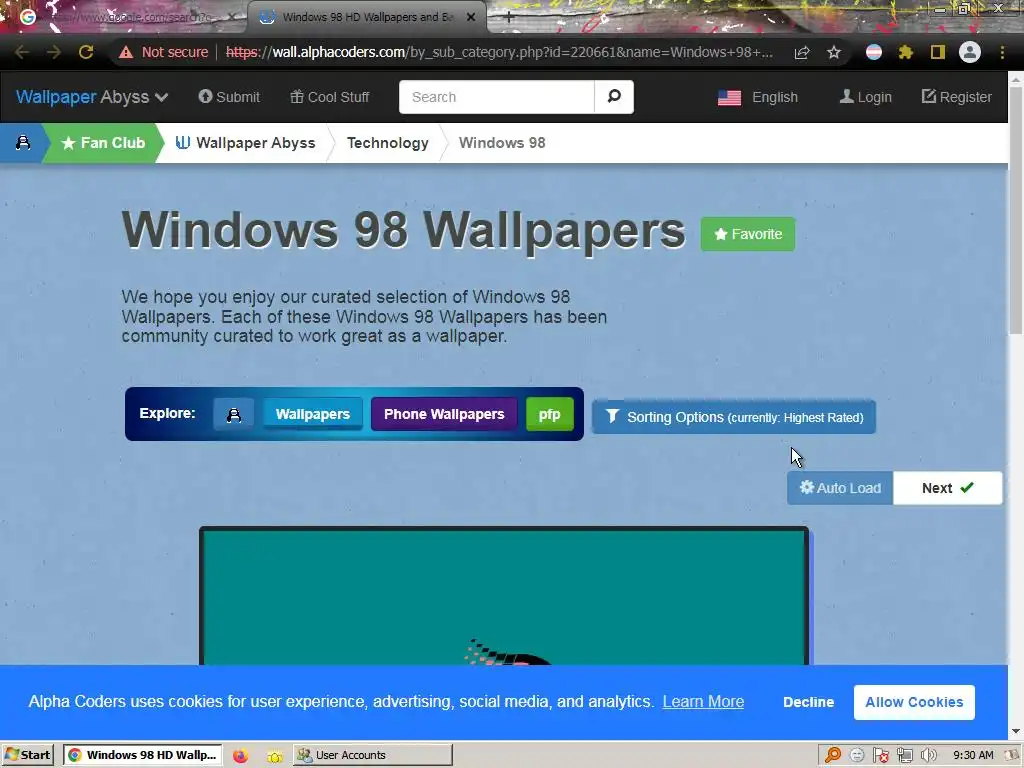The image size is (1024, 768).
Task: Open the volume speaker tray icon
Action: tap(929, 756)
